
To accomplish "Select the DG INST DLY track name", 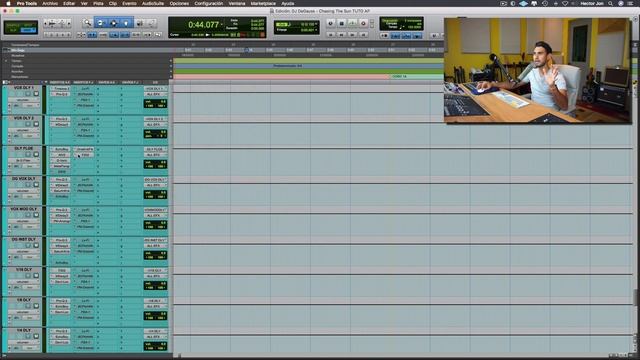I will [x=24, y=239].
